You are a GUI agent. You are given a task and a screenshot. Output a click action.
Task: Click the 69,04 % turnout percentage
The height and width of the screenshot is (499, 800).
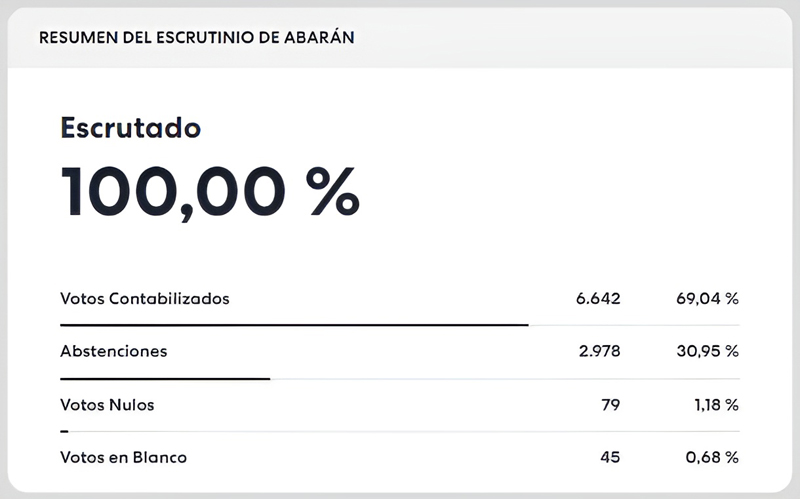coord(705,298)
